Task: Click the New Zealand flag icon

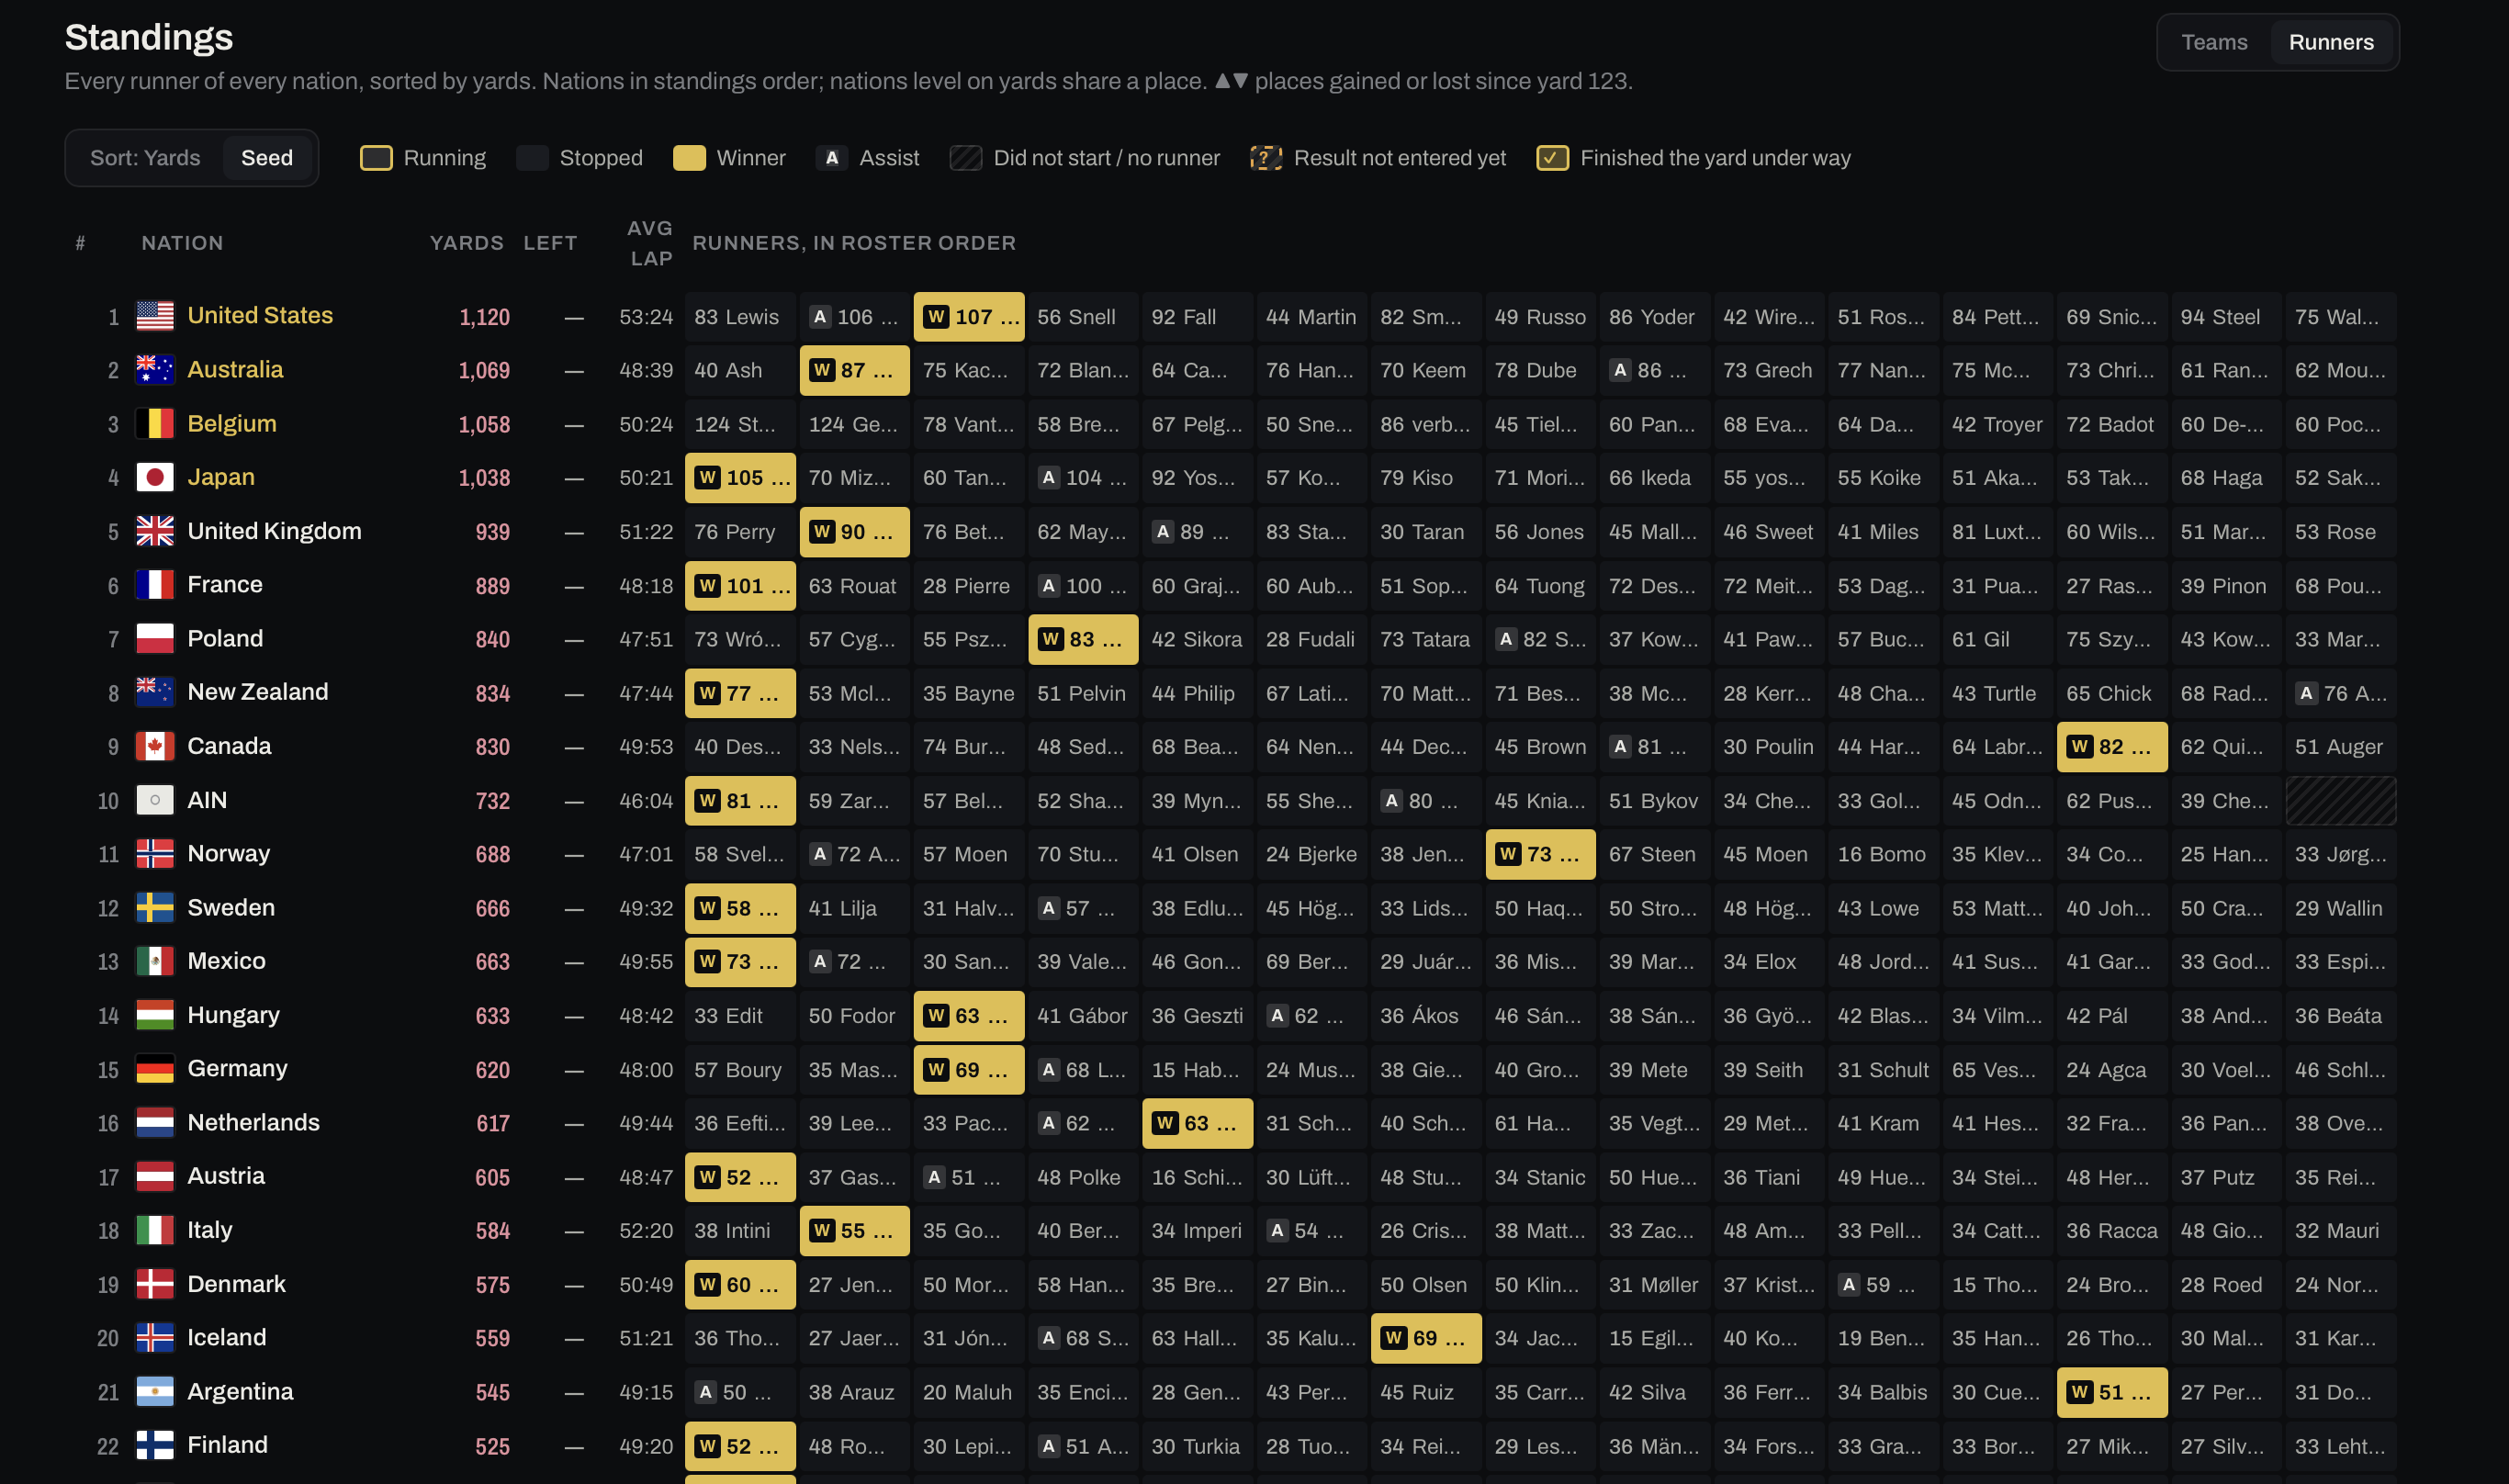Action: click(155, 692)
